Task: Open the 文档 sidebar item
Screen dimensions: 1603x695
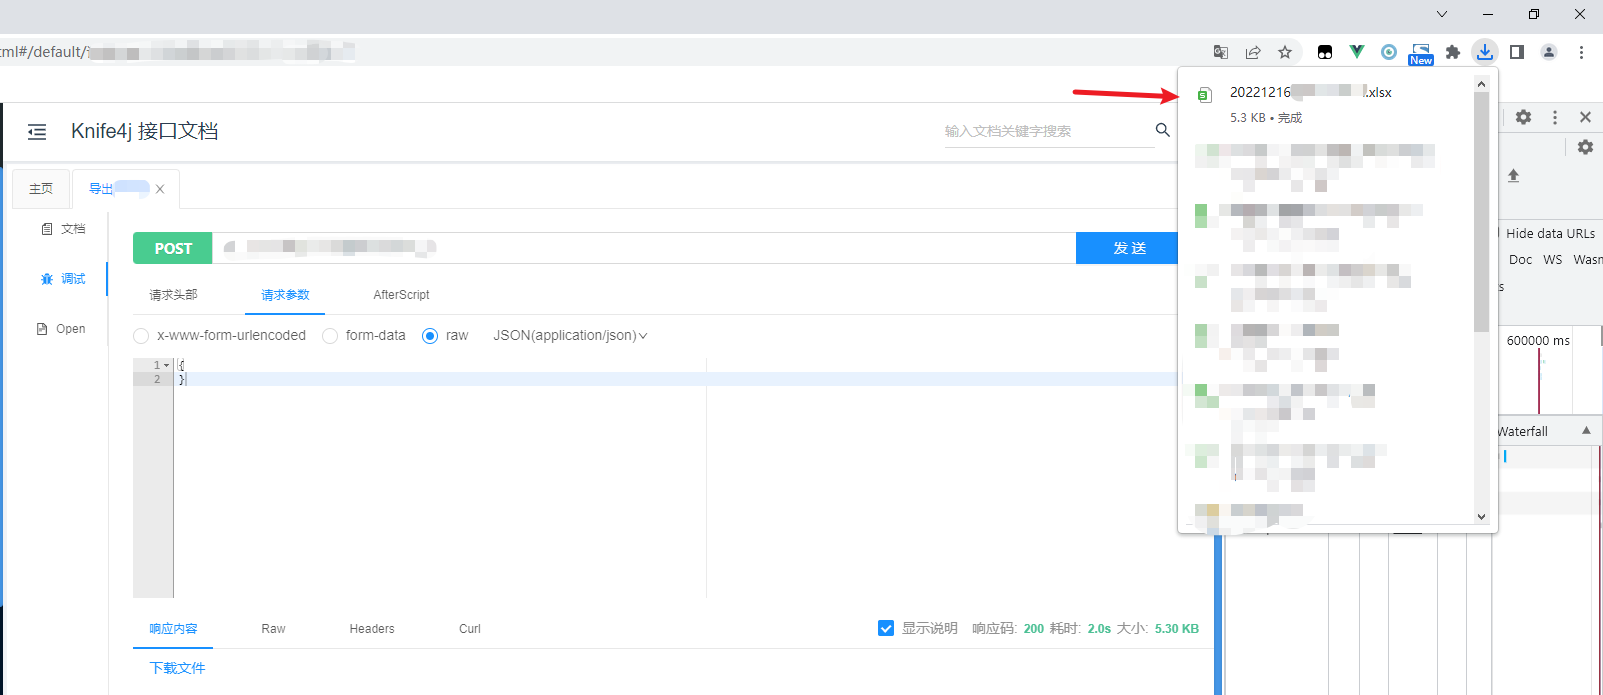Action: [x=63, y=229]
